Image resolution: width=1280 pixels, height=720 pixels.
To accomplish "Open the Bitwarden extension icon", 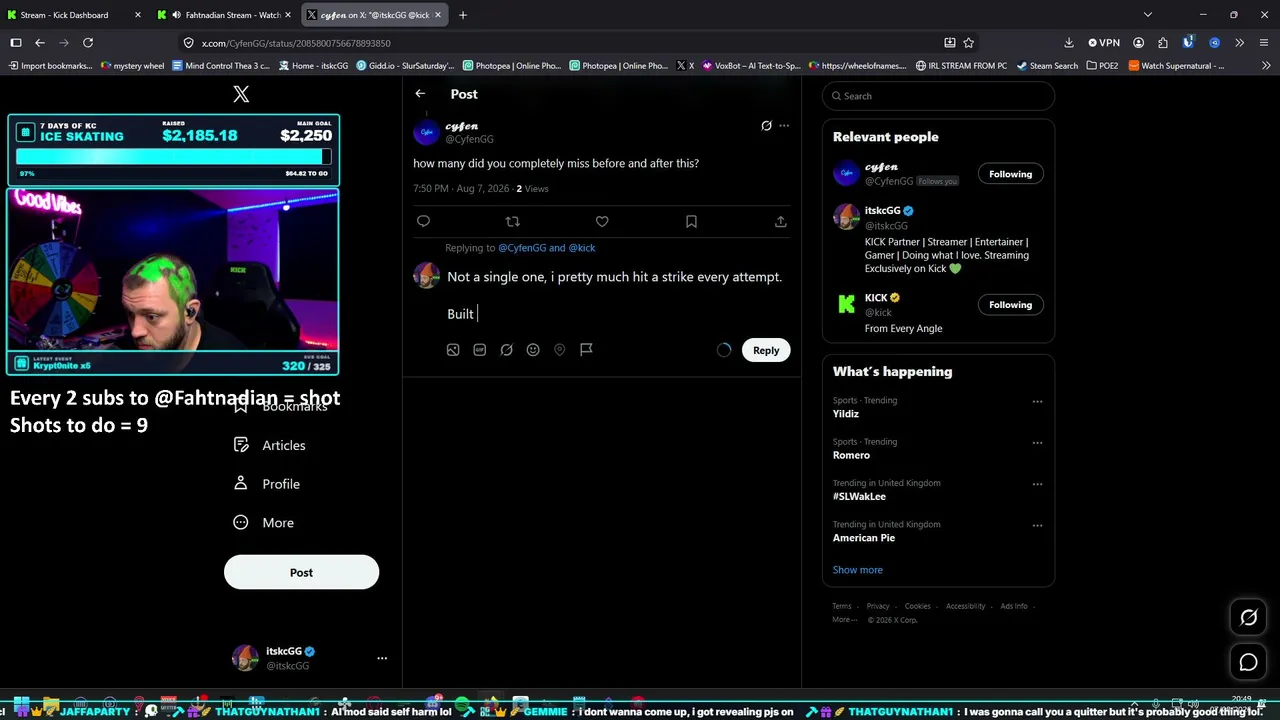I will [1188, 43].
